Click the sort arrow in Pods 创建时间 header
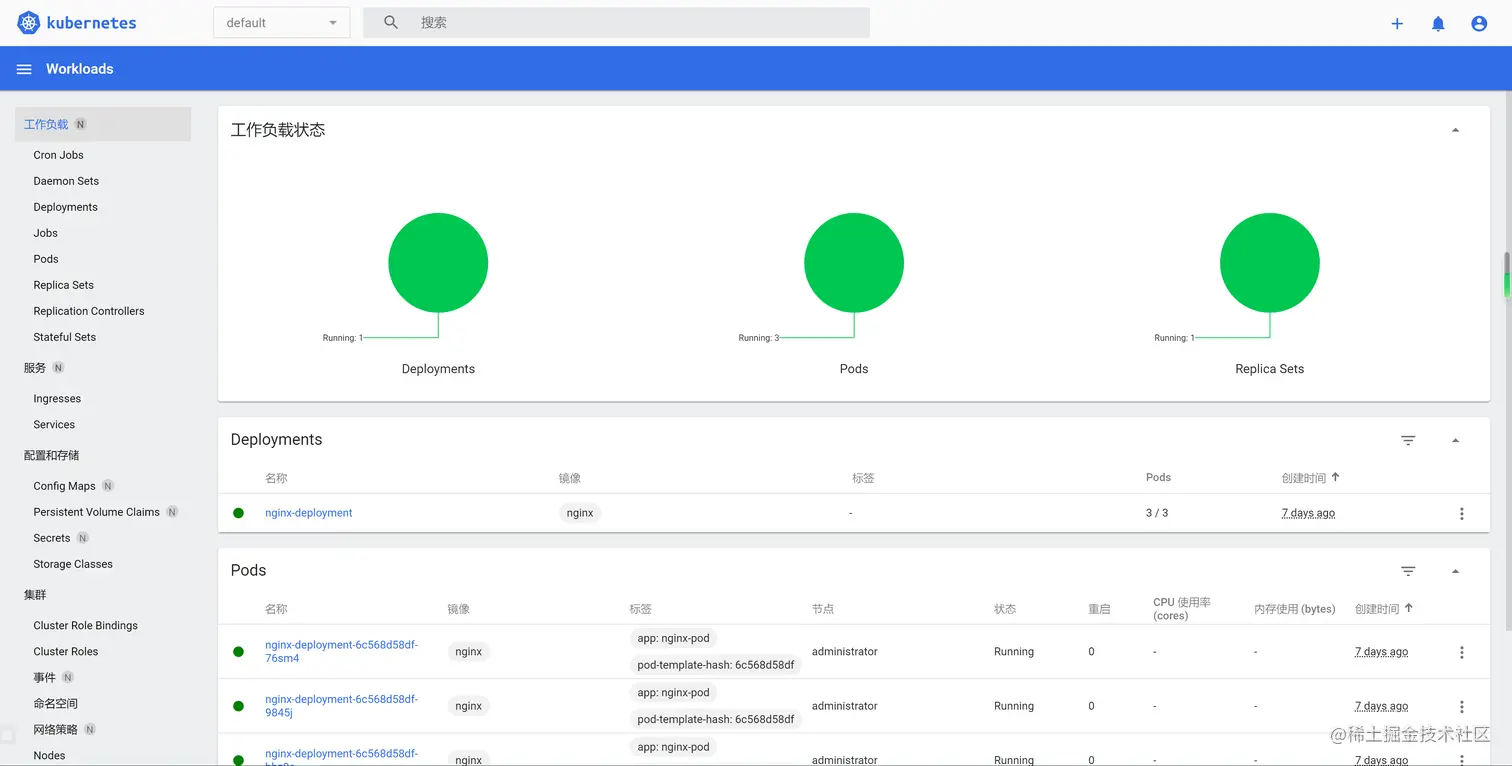This screenshot has width=1512, height=766. (1409, 607)
